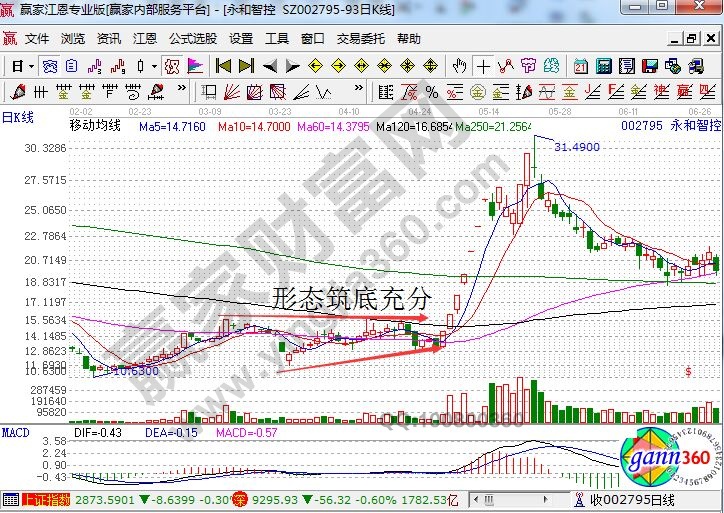Activate the crosshair cursor tool
Image resolution: width=724 pixels, height=513 pixels.
[484, 66]
